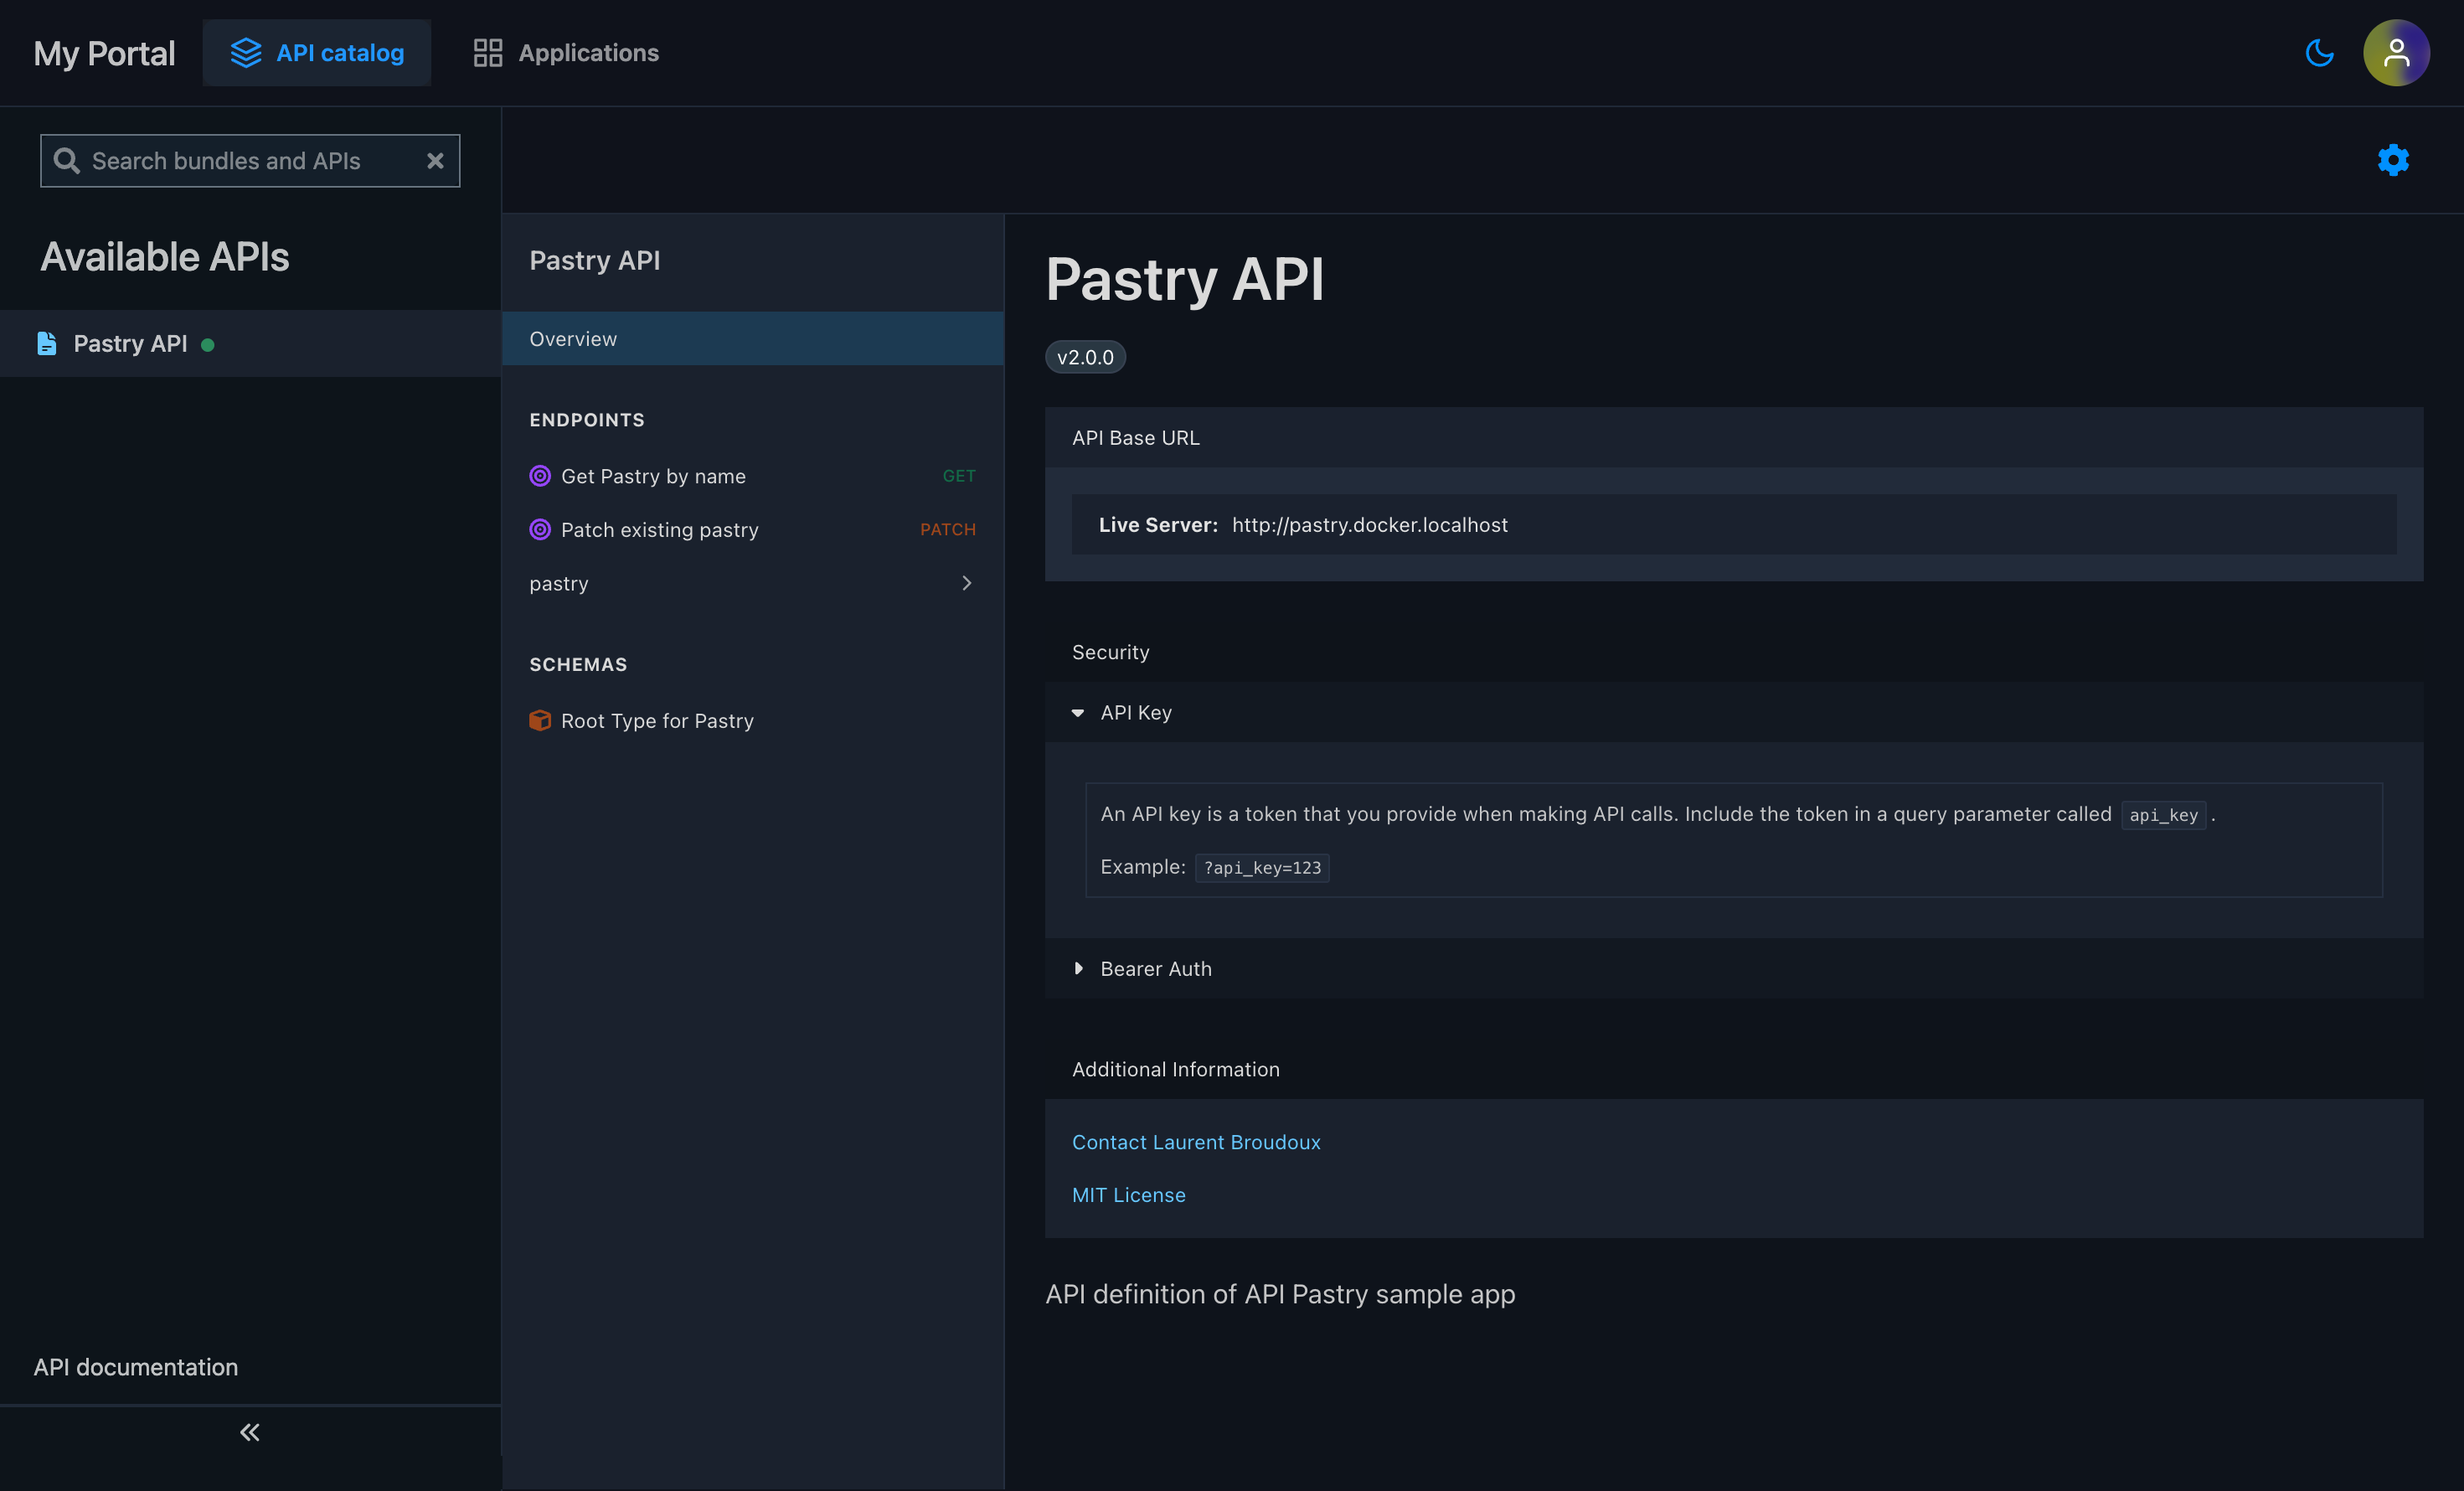Click the Pastry API document icon
This screenshot has height=1491, width=2464.
click(x=47, y=344)
